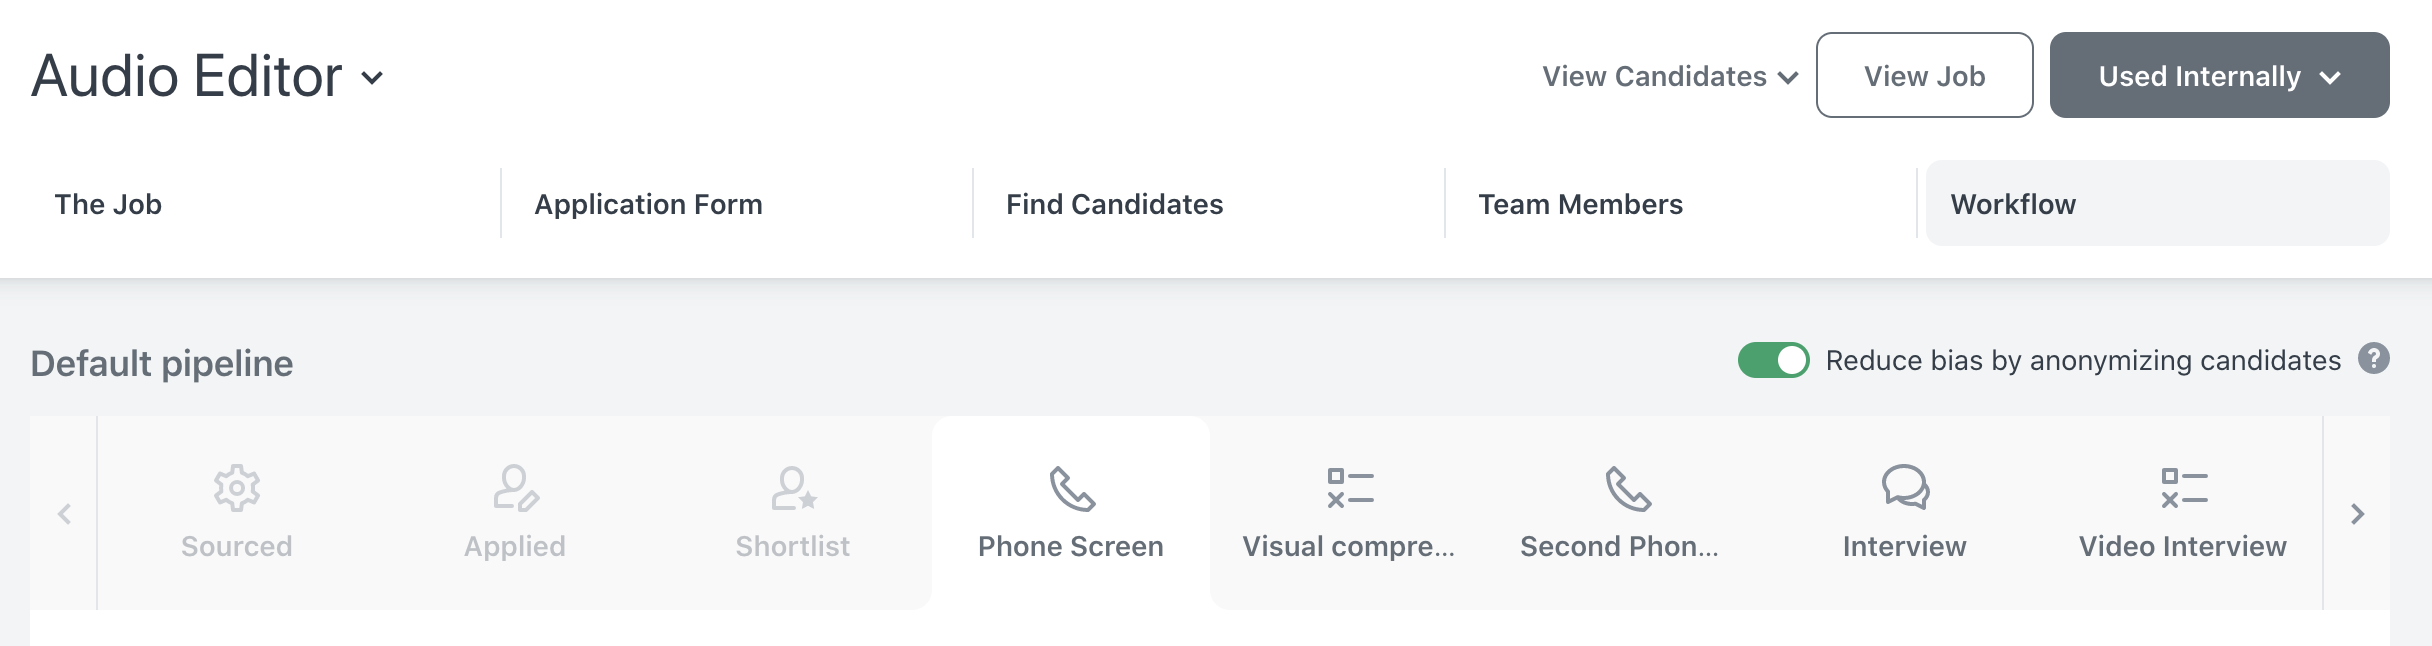This screenshot has height=646, width=2432.
Task: Open the Phone Screen stage phone icon
Action: click(1072, 488)
